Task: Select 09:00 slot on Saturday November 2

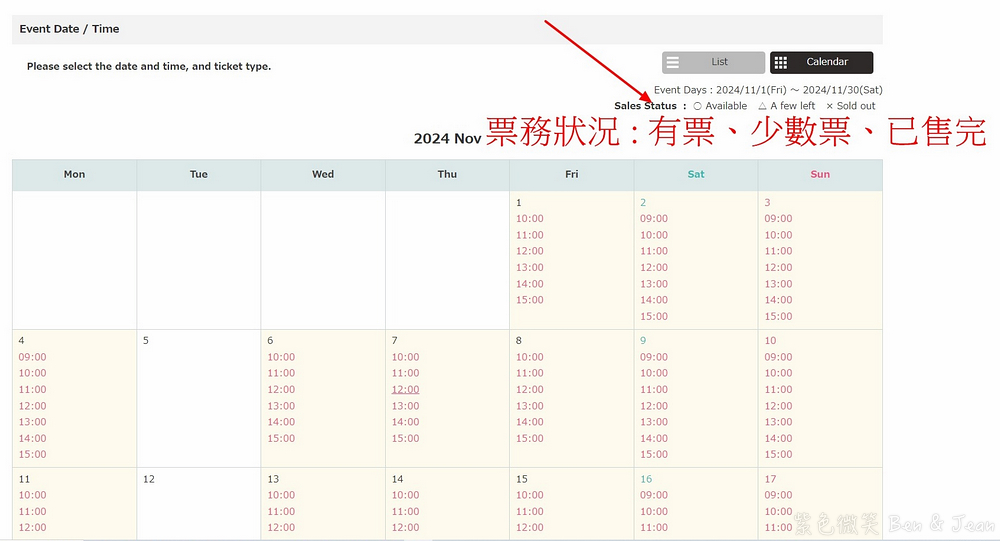Action: [654, 219]
